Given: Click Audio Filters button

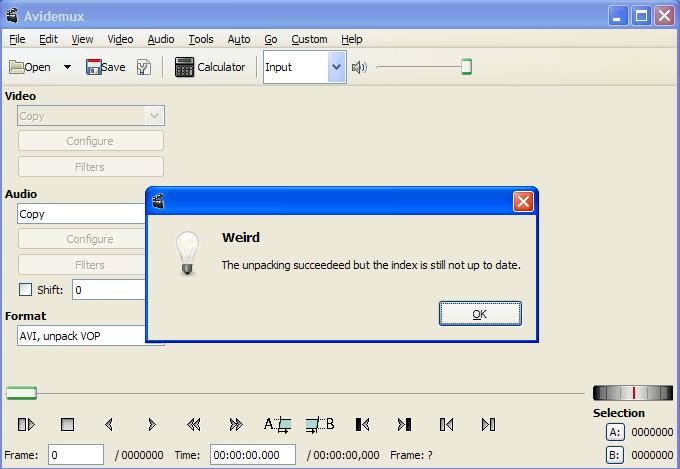Looking at the screenshot, I should pyautogui.click(x=82, y=265).
